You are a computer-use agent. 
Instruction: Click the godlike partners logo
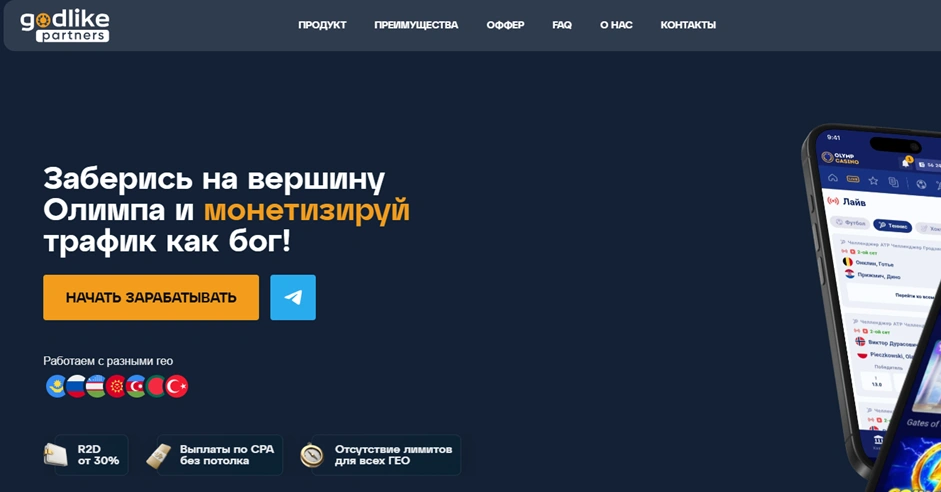[65, 26]
